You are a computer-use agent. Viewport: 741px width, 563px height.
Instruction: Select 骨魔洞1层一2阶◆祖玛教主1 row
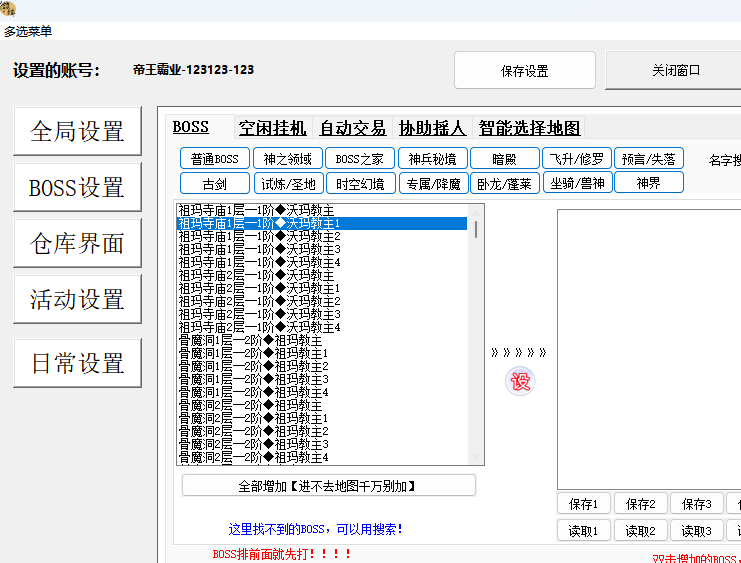(322, 354)
